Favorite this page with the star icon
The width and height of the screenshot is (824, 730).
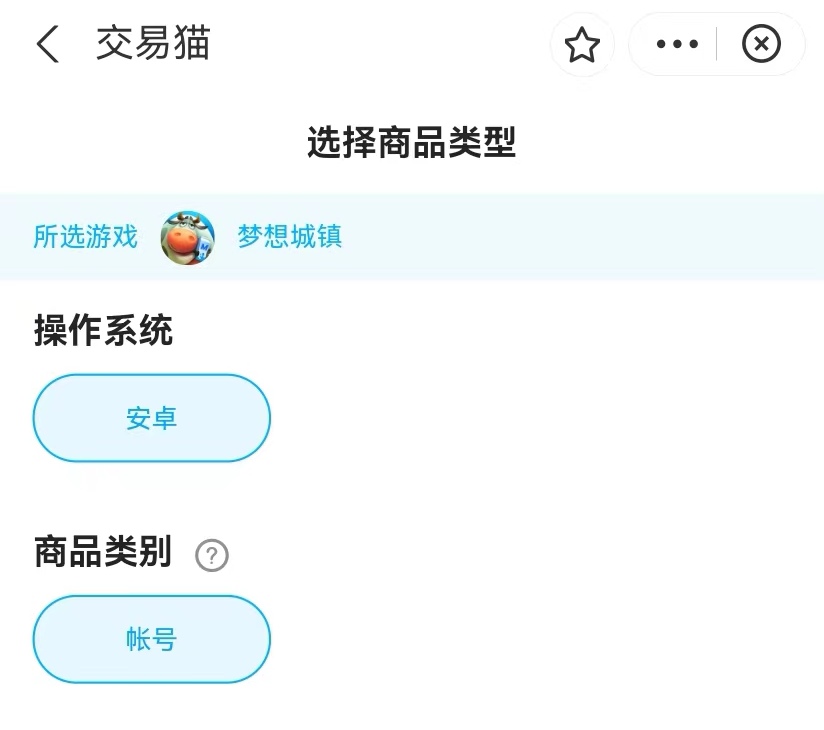pos(582,45)
